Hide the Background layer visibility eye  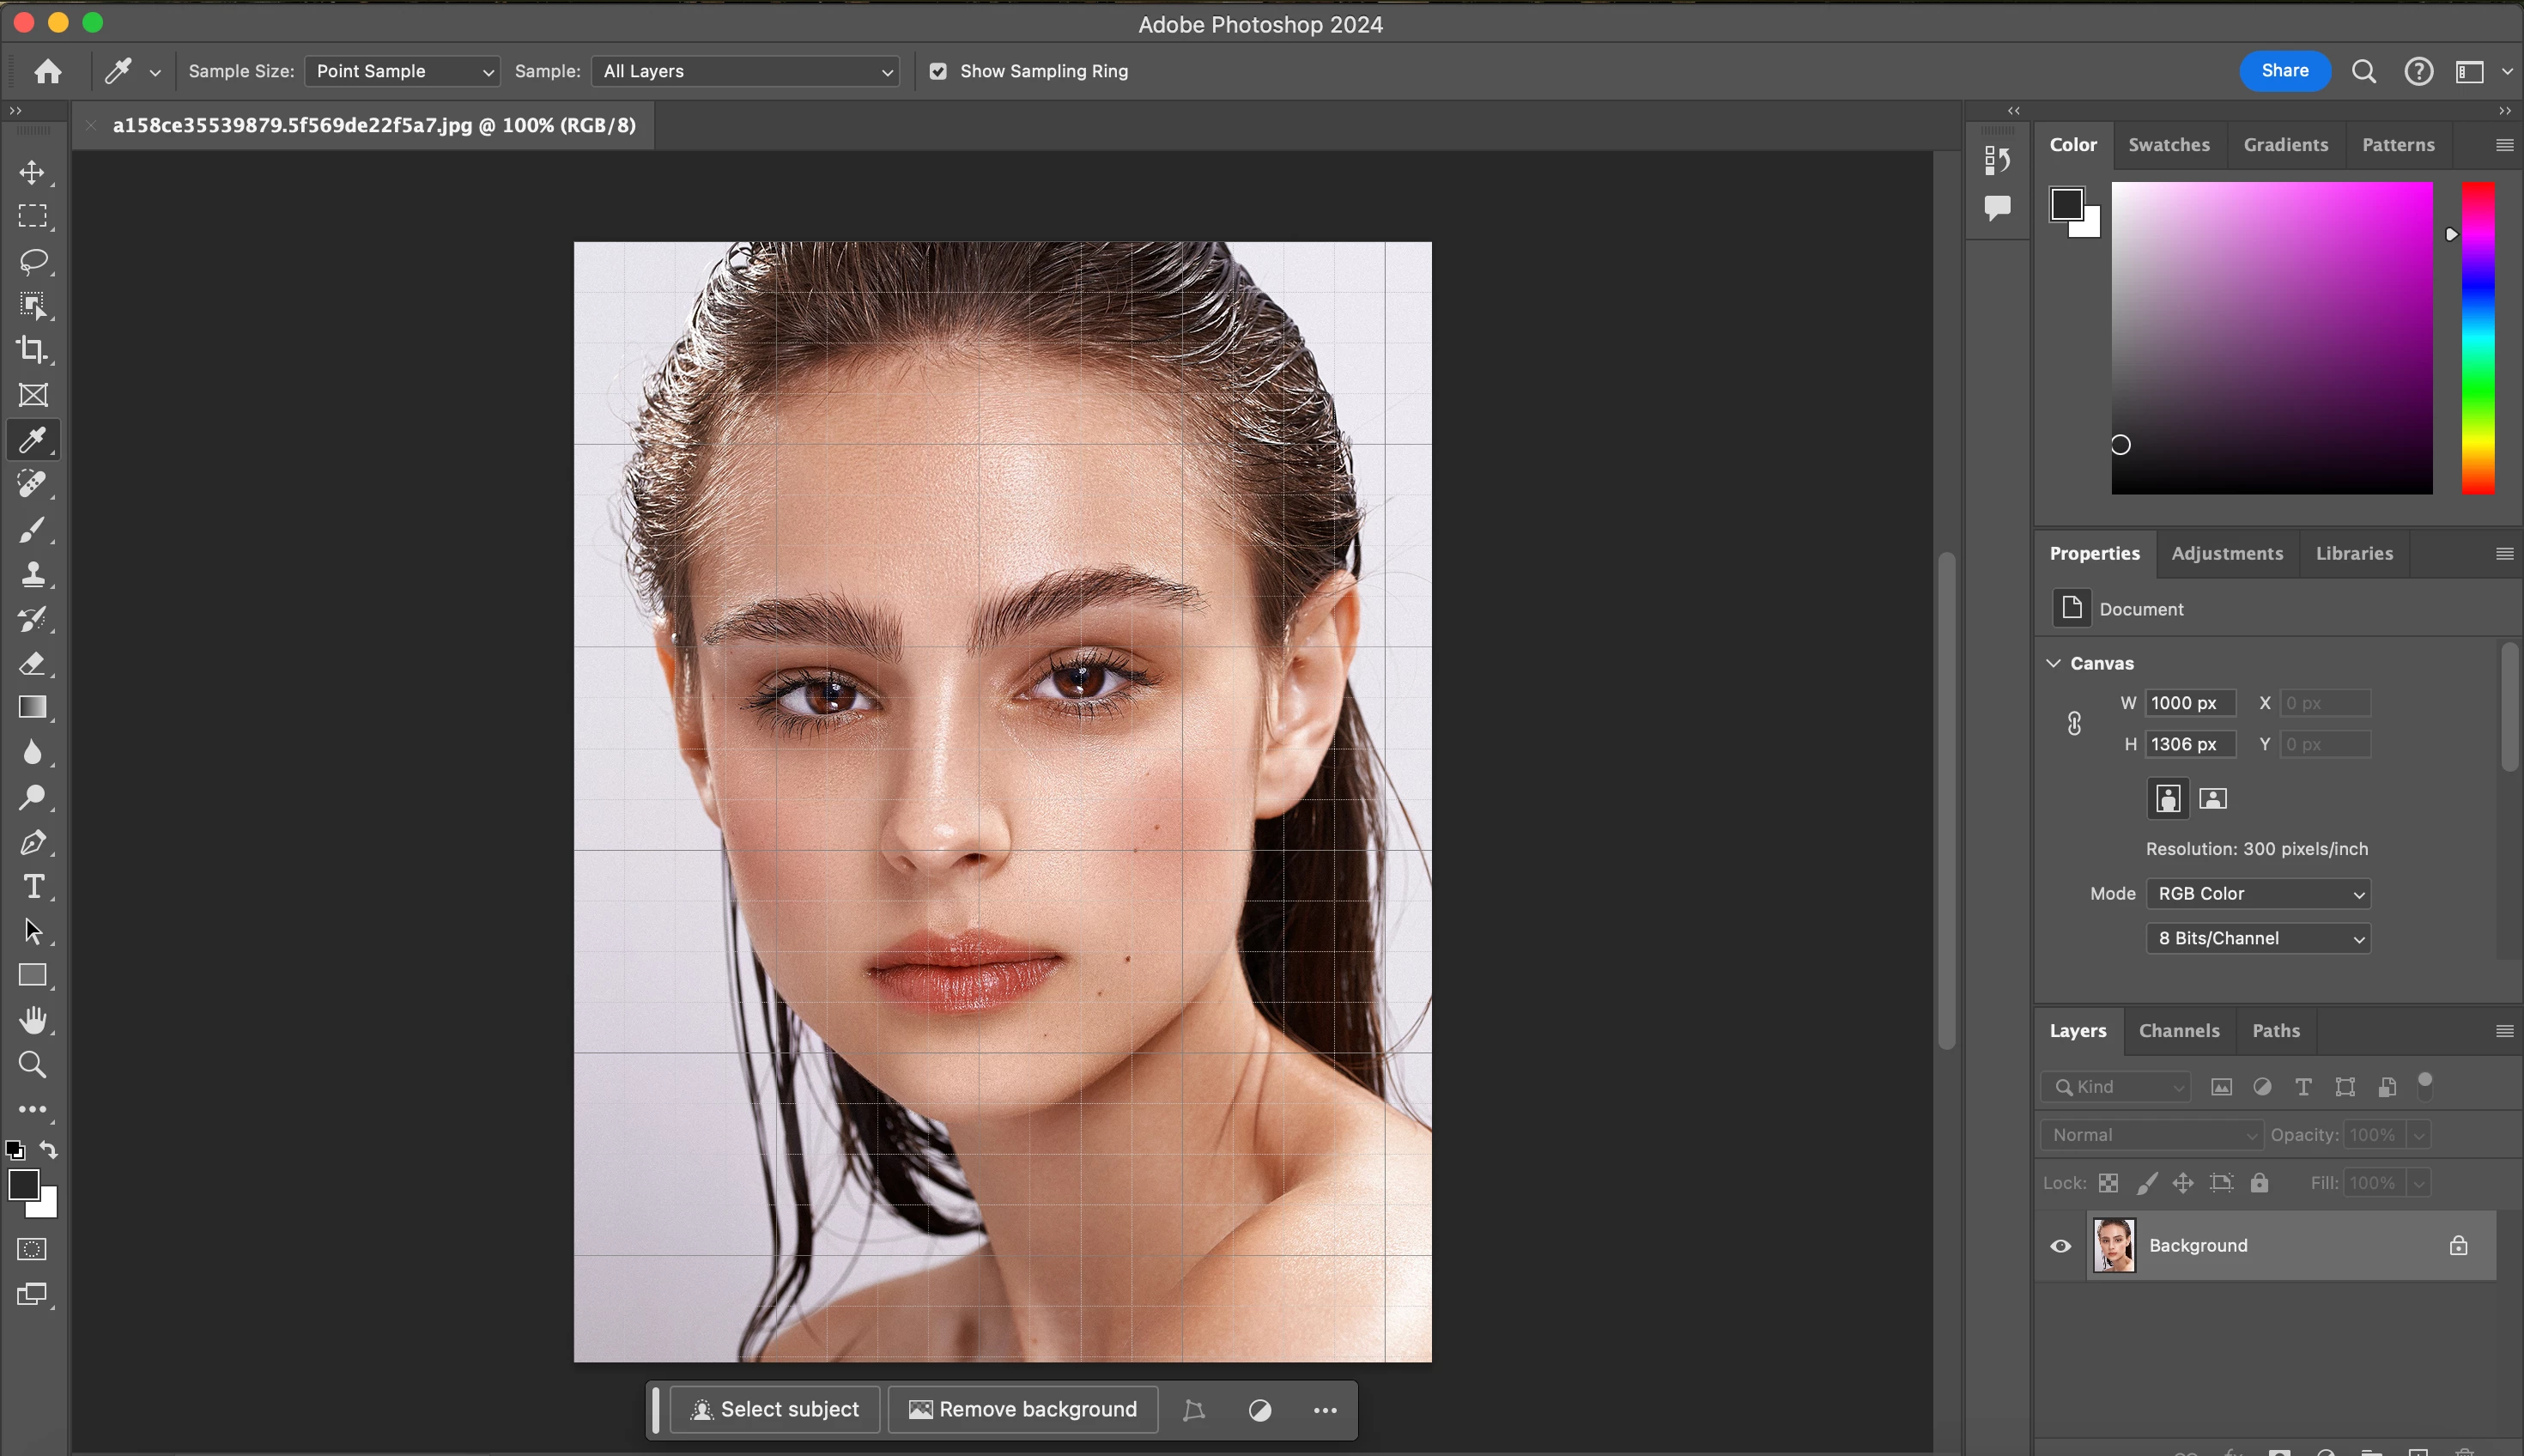pos(2060,1246)
